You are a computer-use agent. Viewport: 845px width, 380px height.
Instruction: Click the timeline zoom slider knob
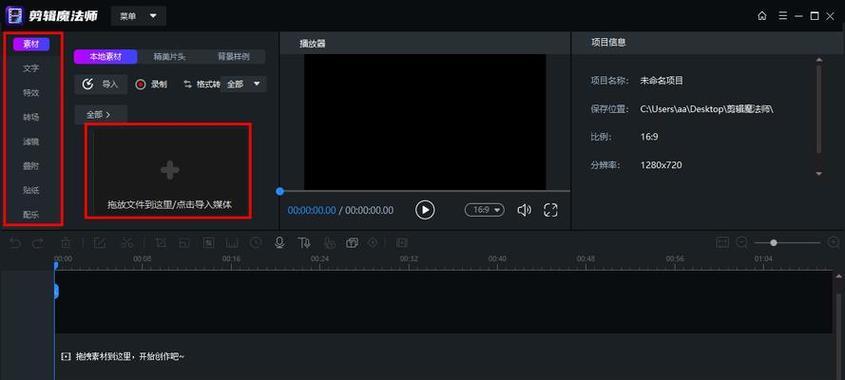coord(773,243)
